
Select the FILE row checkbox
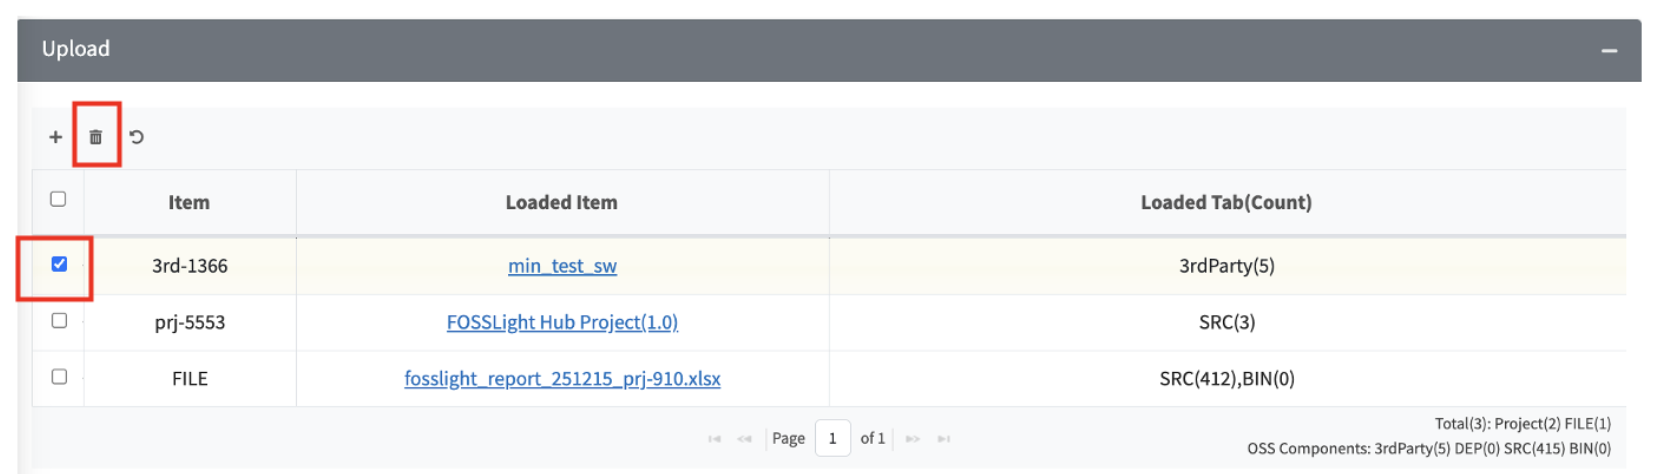[59, 377]
